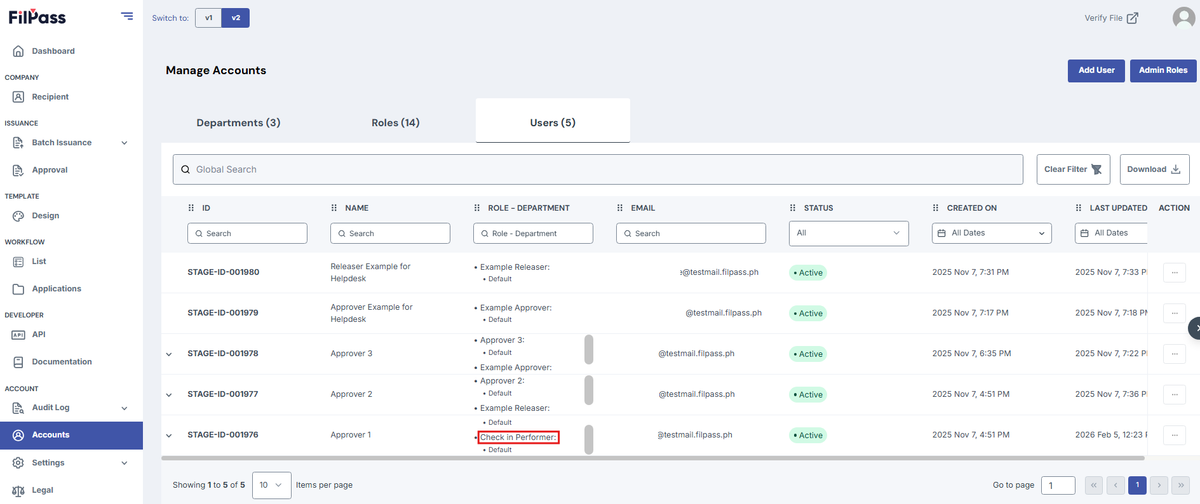Image resolution: width=1200 pixels, height=504 pixels.
Task: Focus the ID column search field
Action: point(247,233)
